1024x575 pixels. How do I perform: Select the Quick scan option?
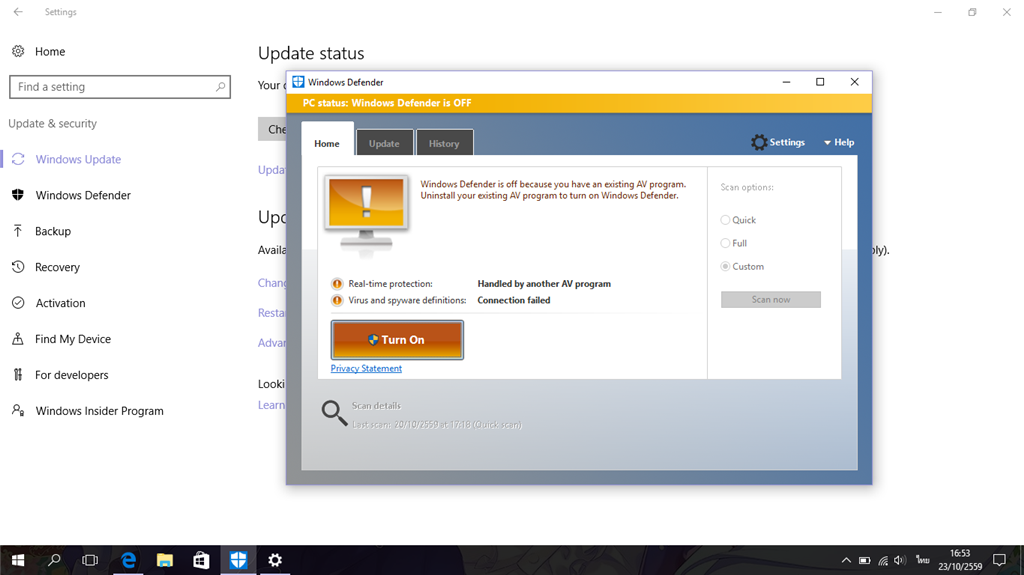[738, 220]
